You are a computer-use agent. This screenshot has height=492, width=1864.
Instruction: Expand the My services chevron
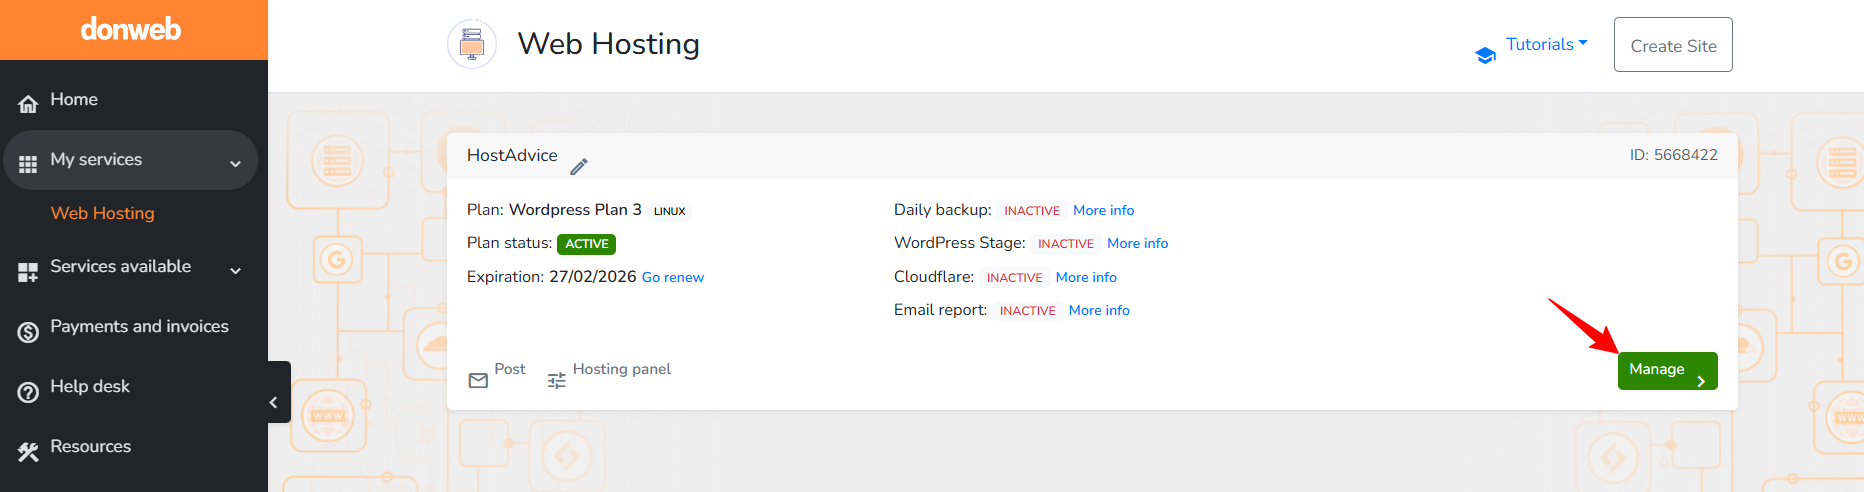tap(236, 163)
